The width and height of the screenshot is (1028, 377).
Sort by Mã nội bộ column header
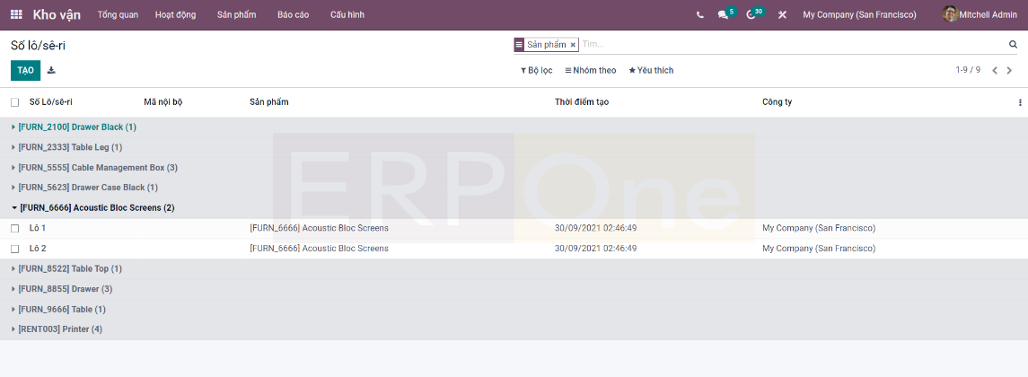click(x=163, y=102)
